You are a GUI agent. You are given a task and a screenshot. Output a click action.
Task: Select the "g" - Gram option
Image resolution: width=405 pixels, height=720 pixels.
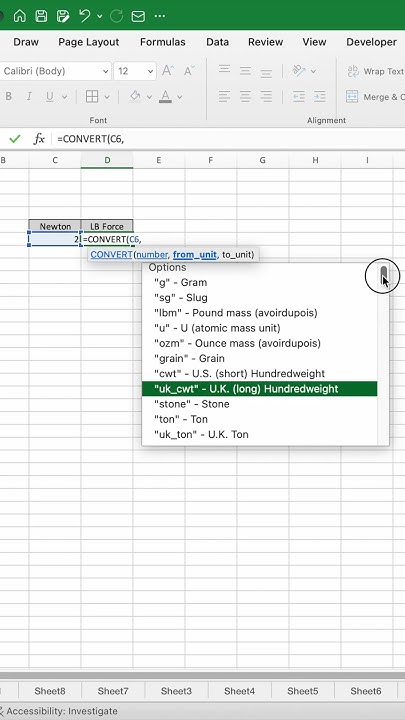pos(259,282)
